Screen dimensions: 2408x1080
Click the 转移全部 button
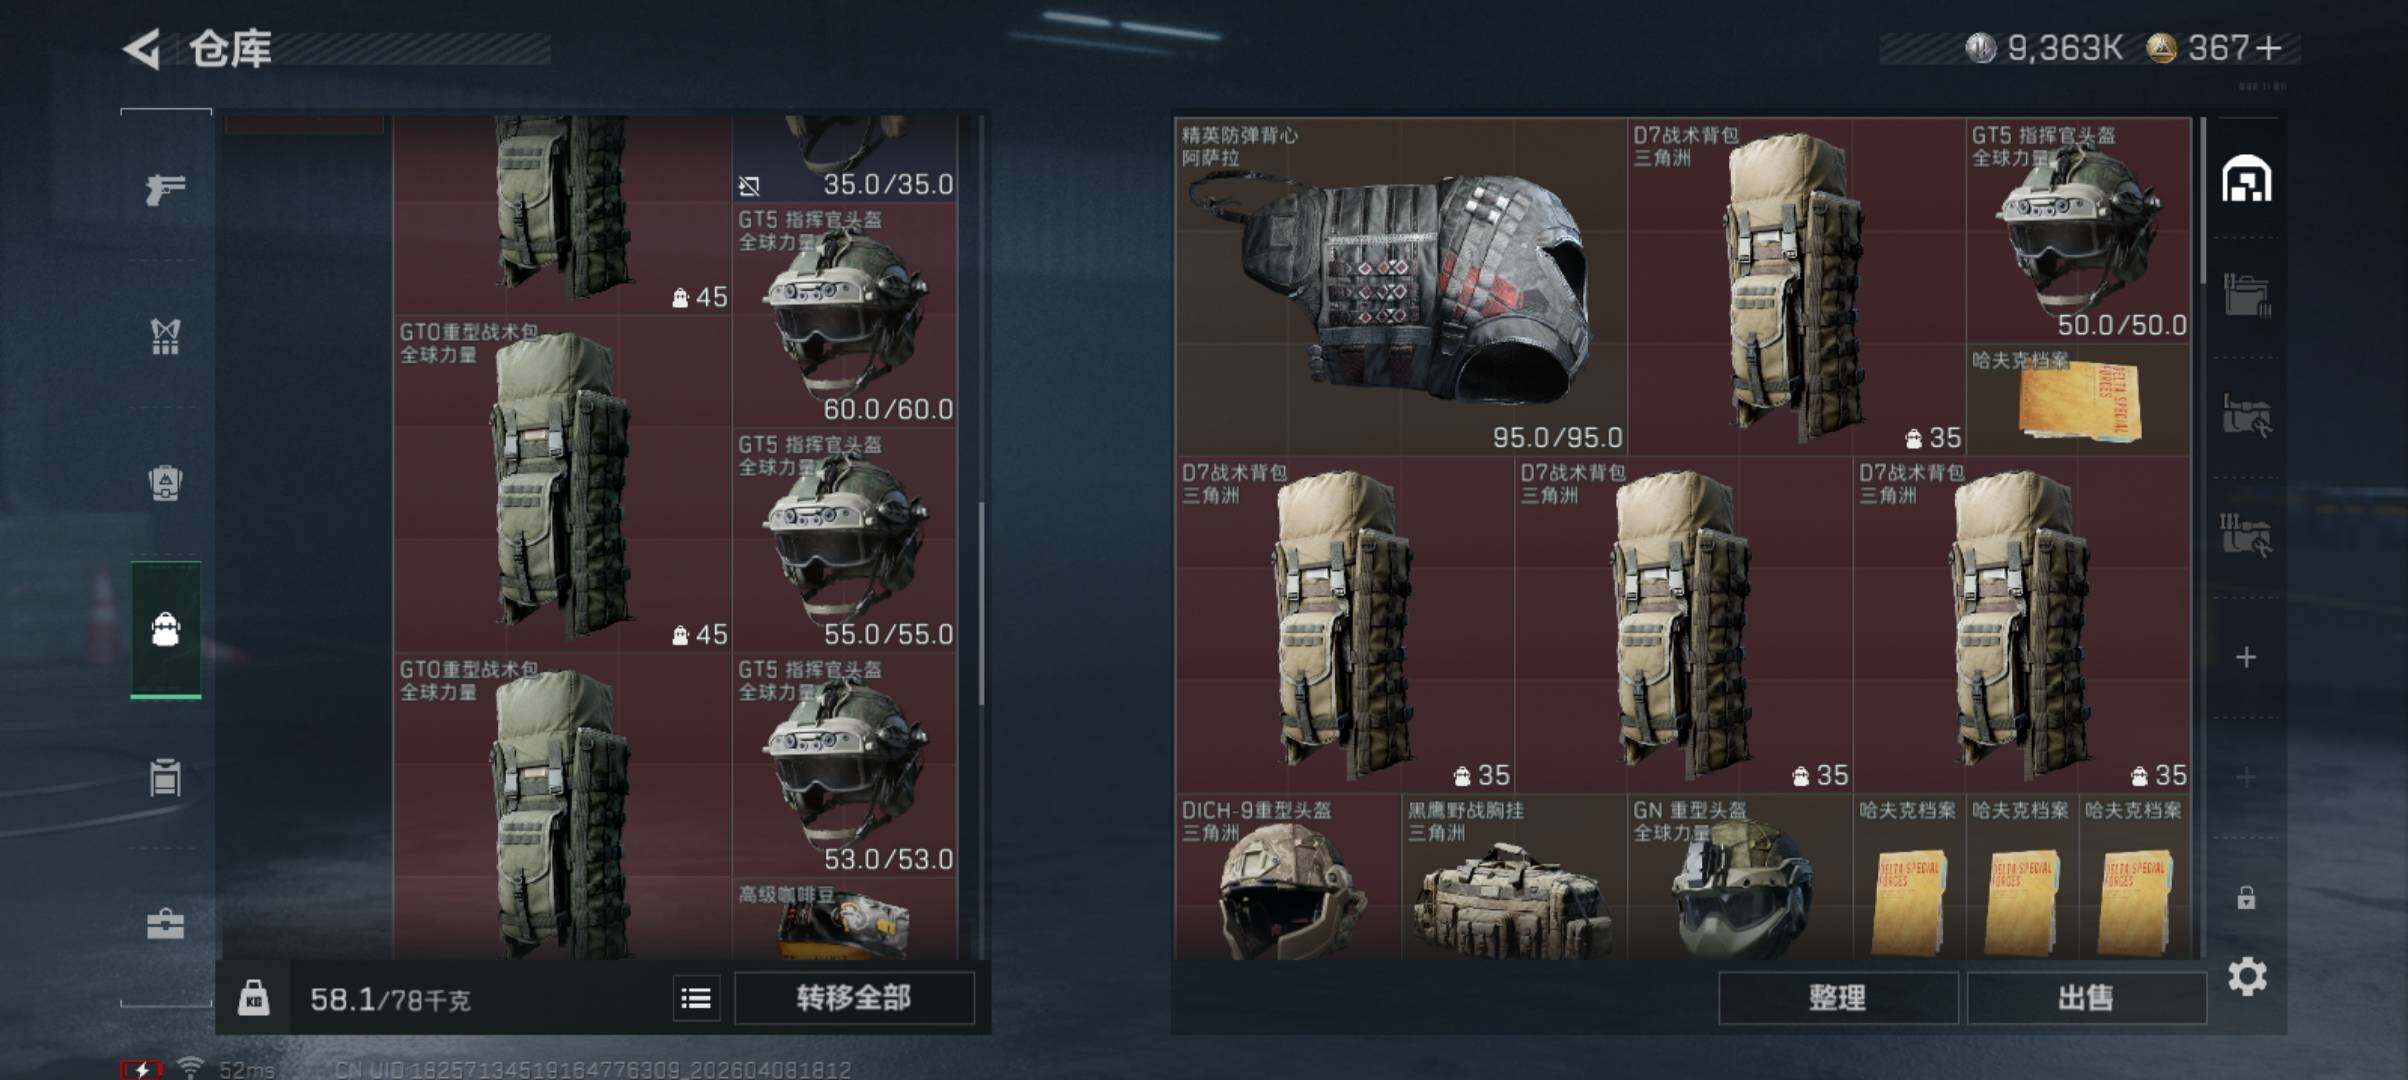[x=854, y=998]
